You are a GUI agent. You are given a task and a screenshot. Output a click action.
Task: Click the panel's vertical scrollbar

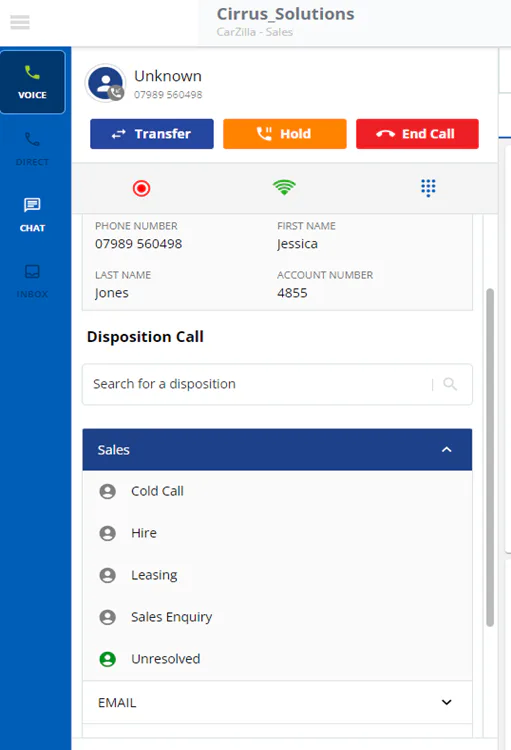pyautogui.click(x=490, y=457)
